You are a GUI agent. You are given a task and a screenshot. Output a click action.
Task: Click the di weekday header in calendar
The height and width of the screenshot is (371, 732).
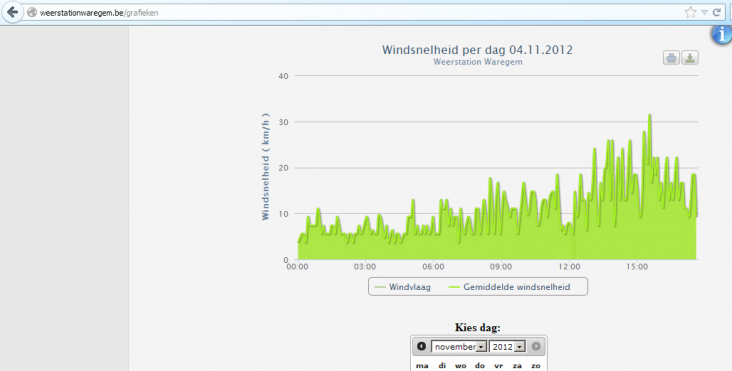[442, 366]
